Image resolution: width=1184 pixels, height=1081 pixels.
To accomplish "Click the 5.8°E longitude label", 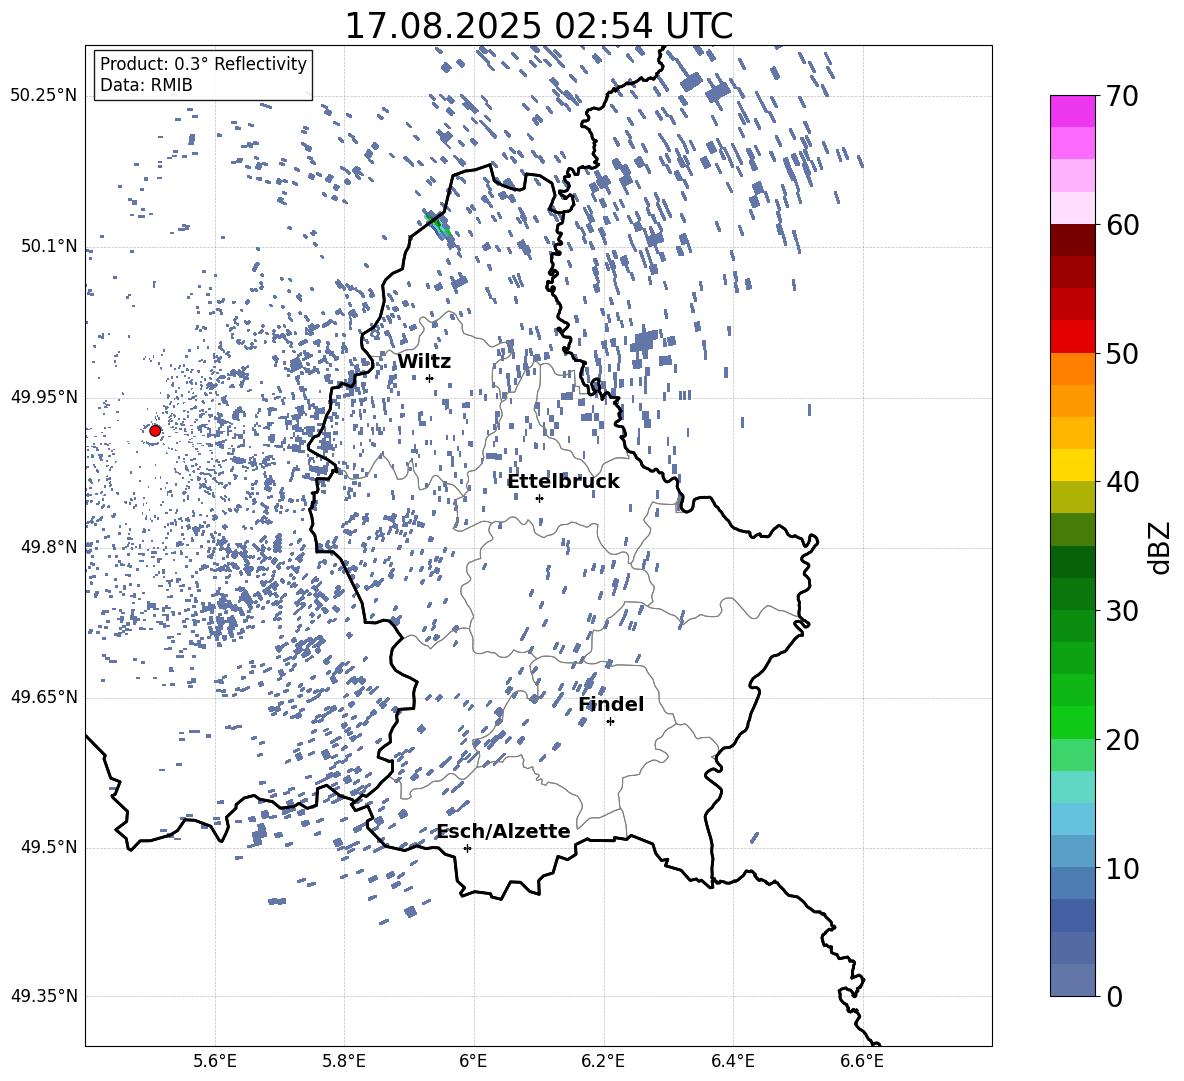I will (344, 1061).
